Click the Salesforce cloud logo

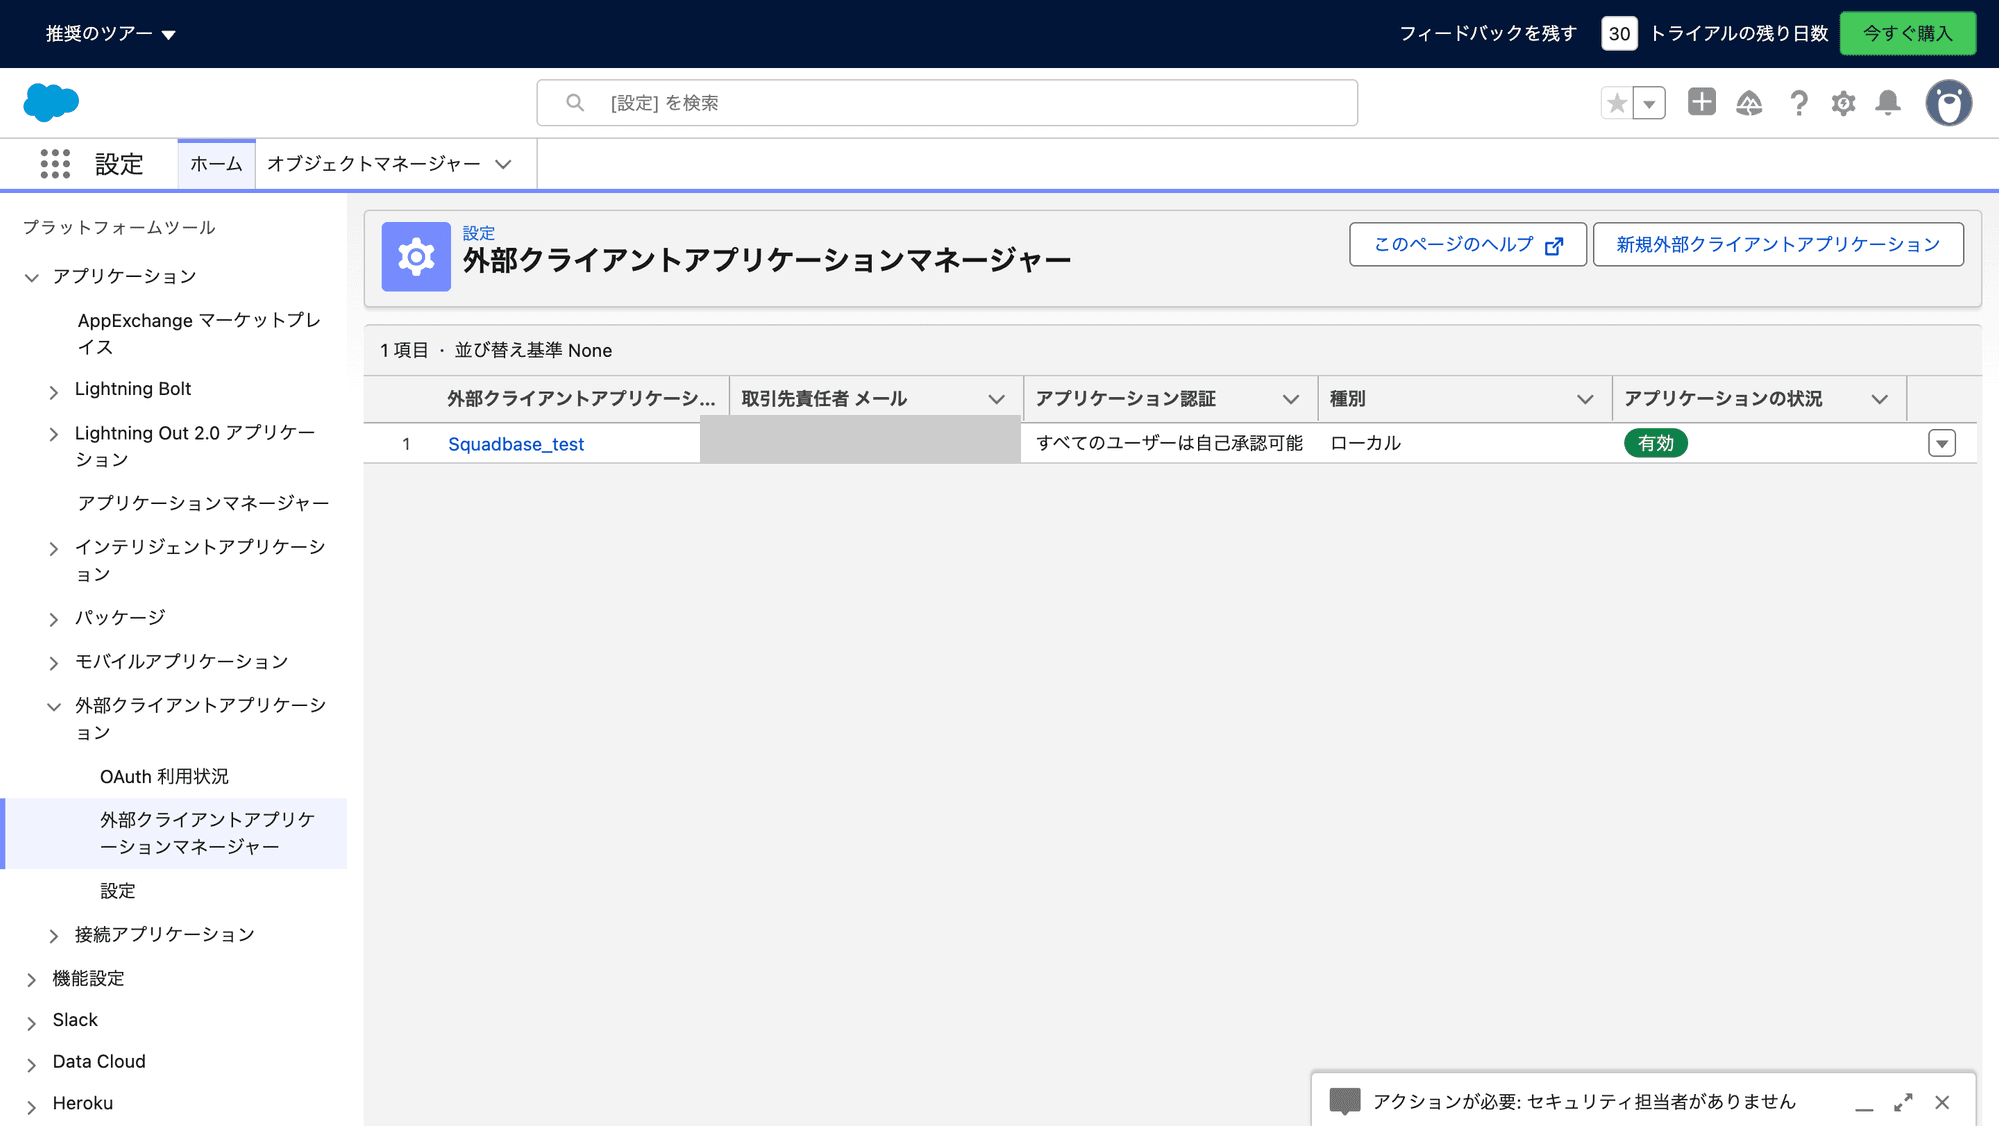[50, 102]
